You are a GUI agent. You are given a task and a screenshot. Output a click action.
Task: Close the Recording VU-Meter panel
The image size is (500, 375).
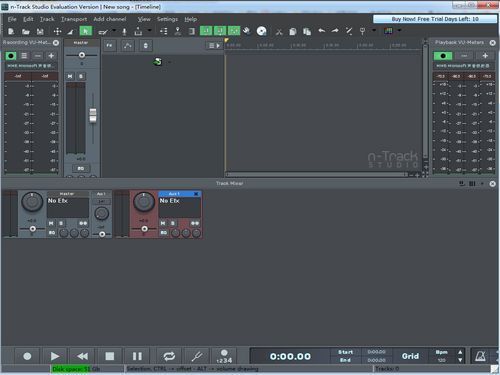(x=56, y=43)
